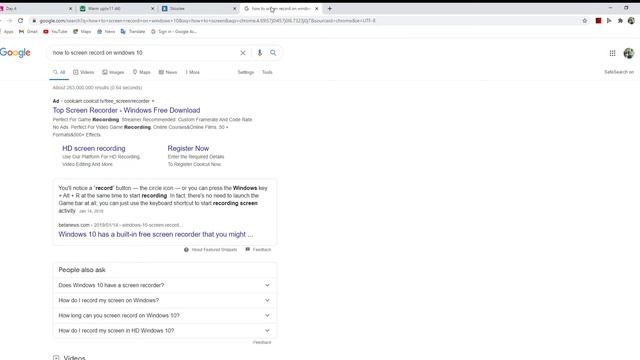The height and width of the screenshot is (360, 640).
Task: Open the SafeSearch on setting
Action: (x=619, y=72)
